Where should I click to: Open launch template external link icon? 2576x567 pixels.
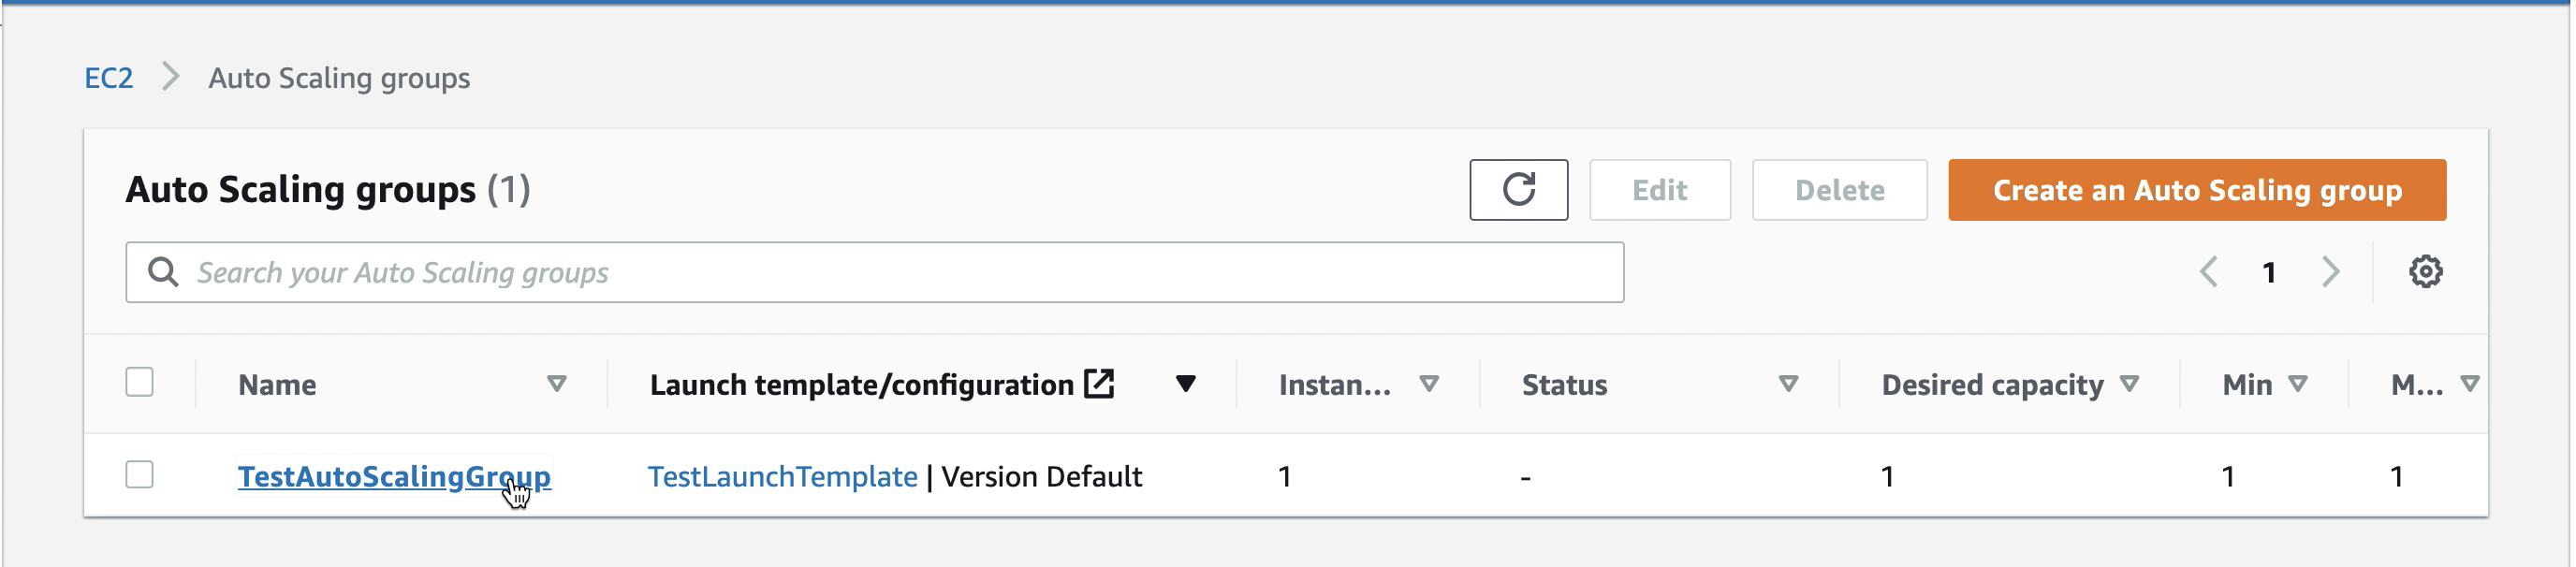(1099, 384)
